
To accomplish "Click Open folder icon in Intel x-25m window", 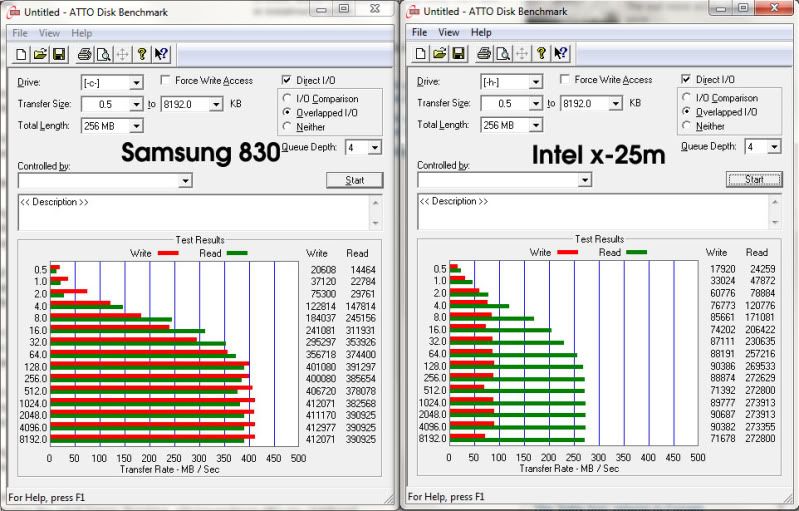I will 440,53.
